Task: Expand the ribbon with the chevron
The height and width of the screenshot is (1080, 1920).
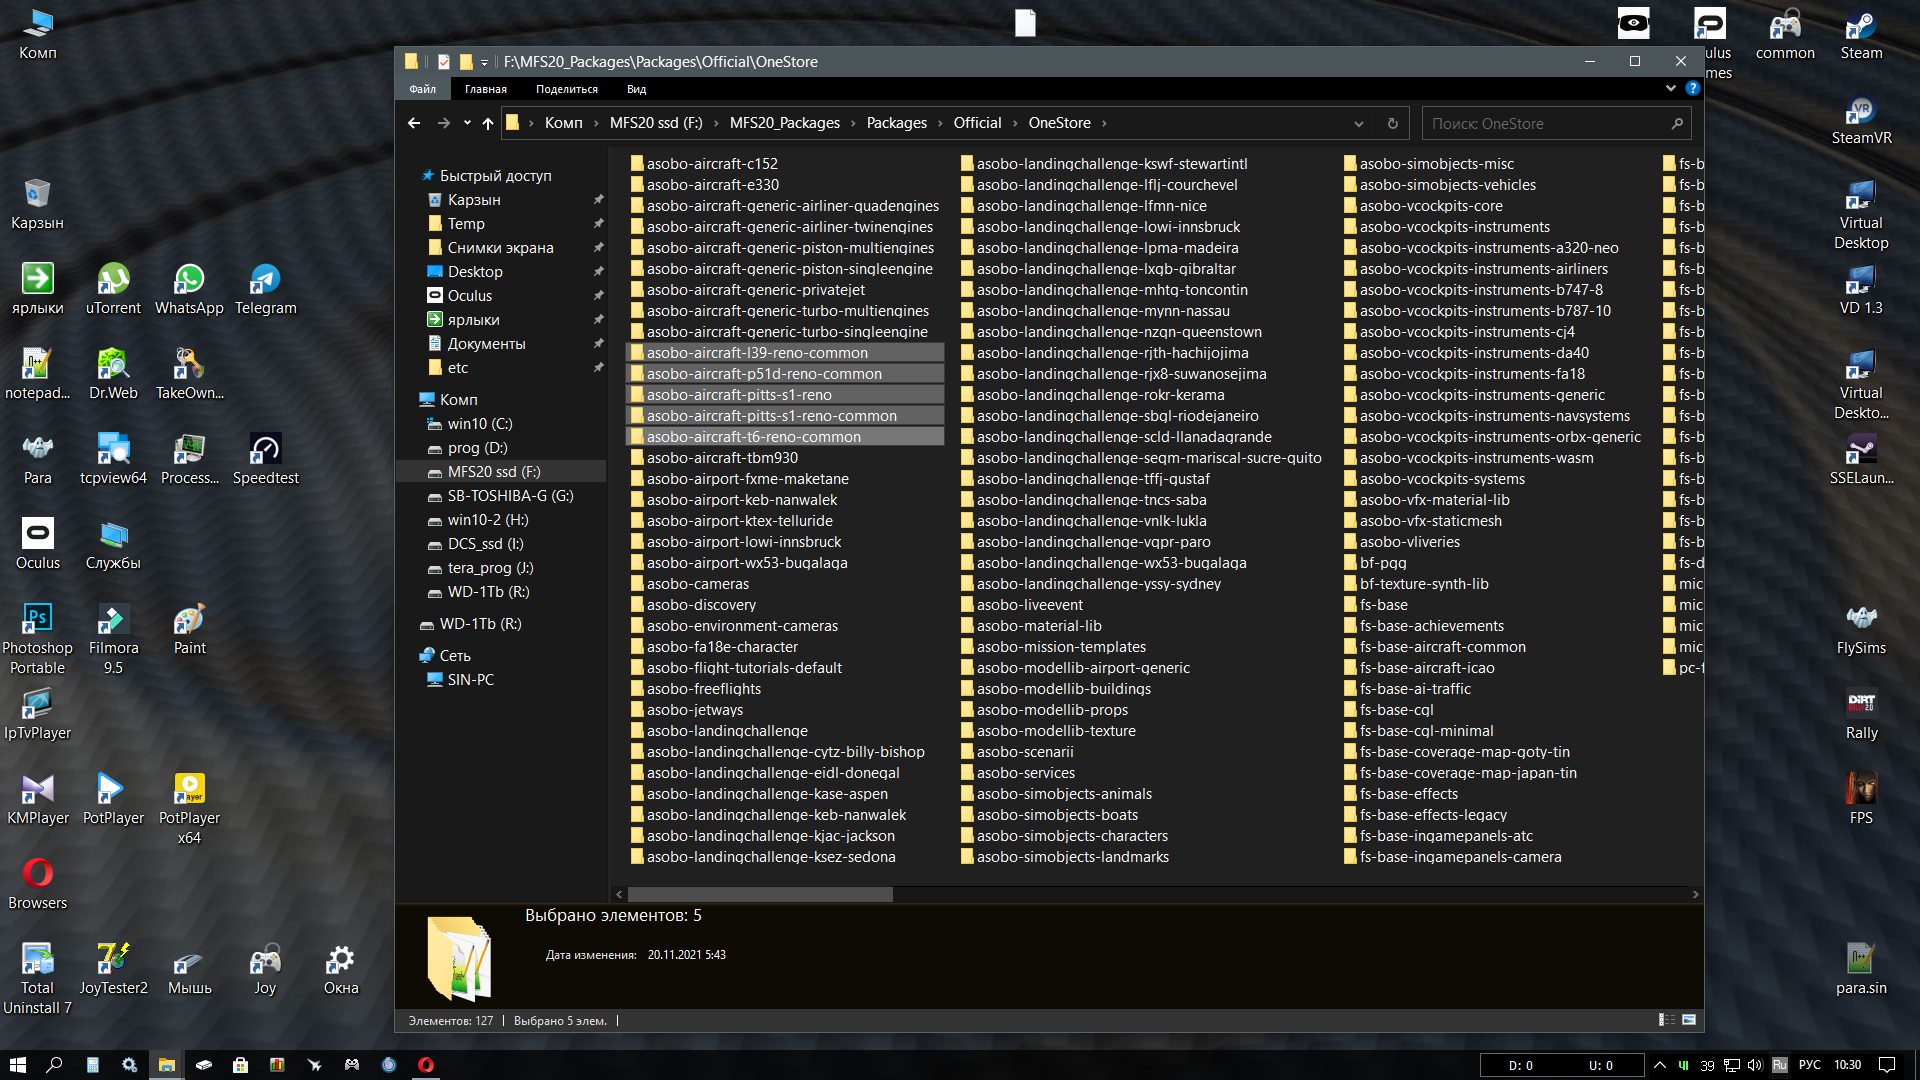Action: 1670,88
